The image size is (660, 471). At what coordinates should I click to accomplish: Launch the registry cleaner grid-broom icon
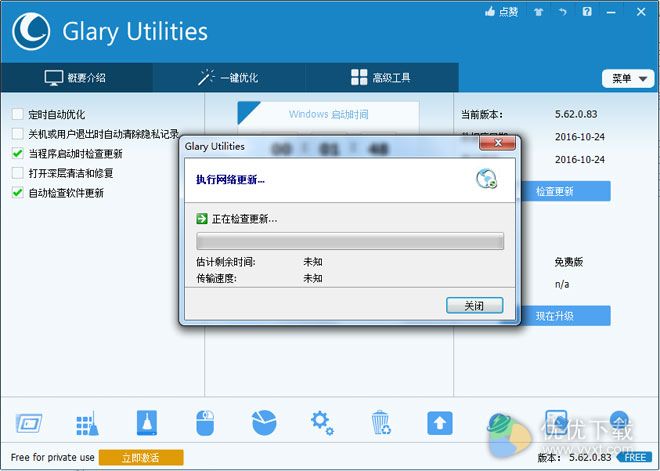[87, 423]
